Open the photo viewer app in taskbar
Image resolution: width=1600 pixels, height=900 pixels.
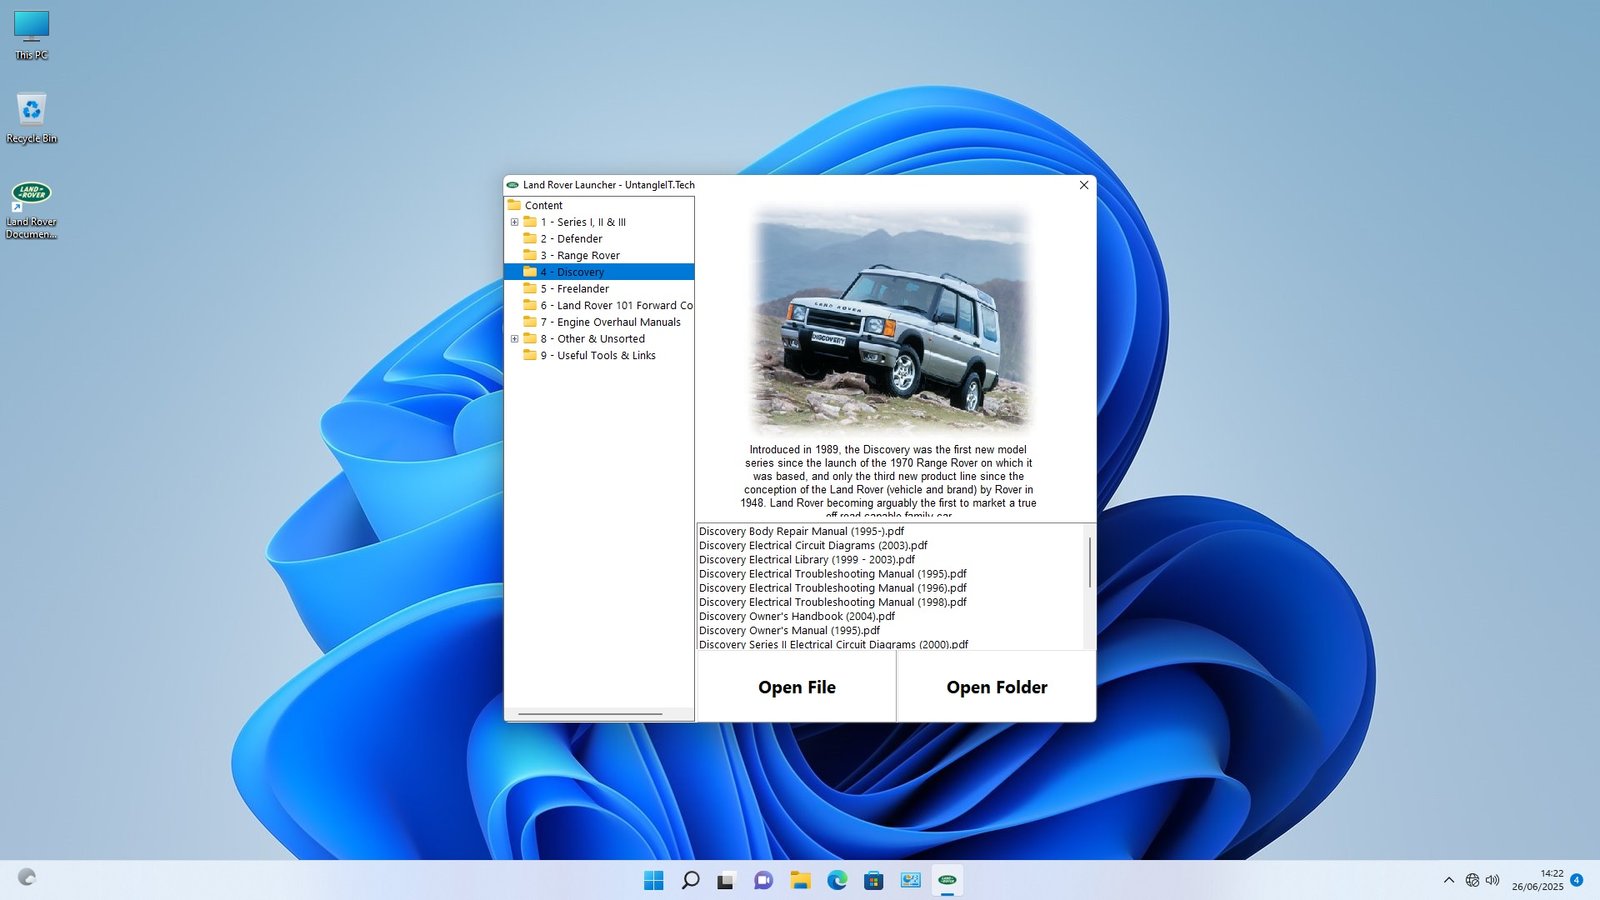[x=911, y=880]
